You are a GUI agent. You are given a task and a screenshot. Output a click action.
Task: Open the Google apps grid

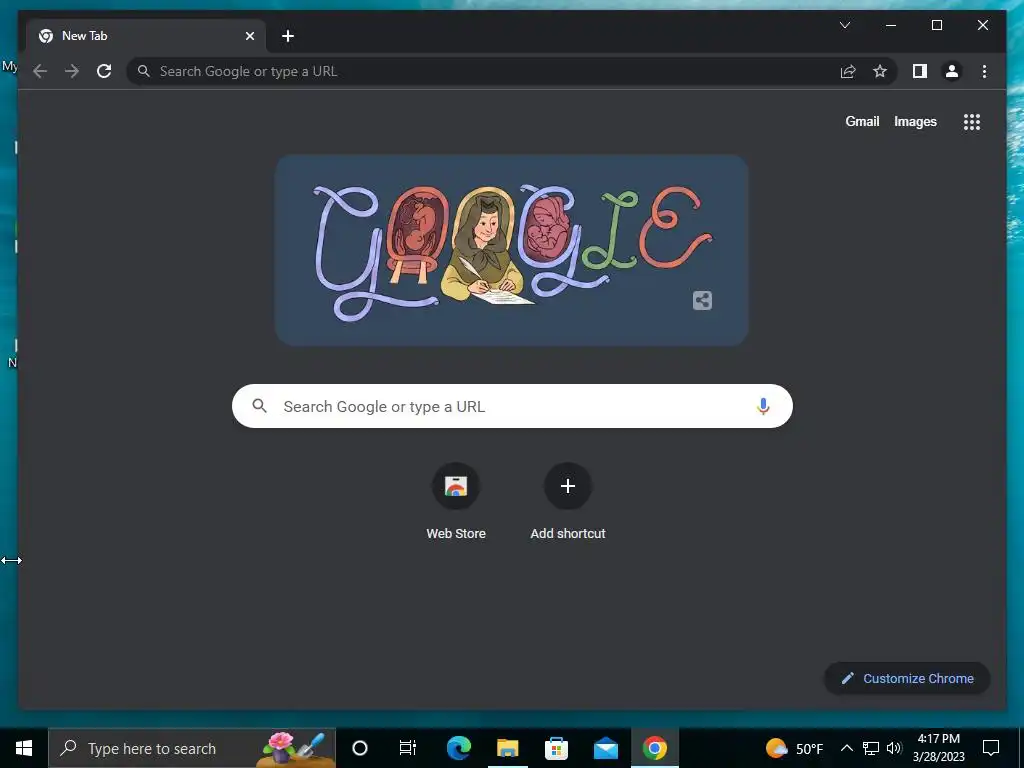pyautogui.click(x=972, y=121)
